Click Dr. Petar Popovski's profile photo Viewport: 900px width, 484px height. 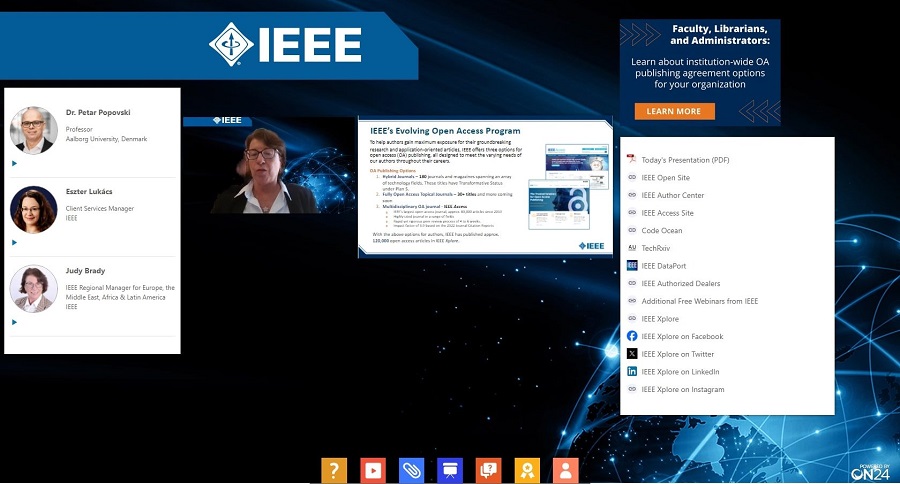(x=34, y=130)
